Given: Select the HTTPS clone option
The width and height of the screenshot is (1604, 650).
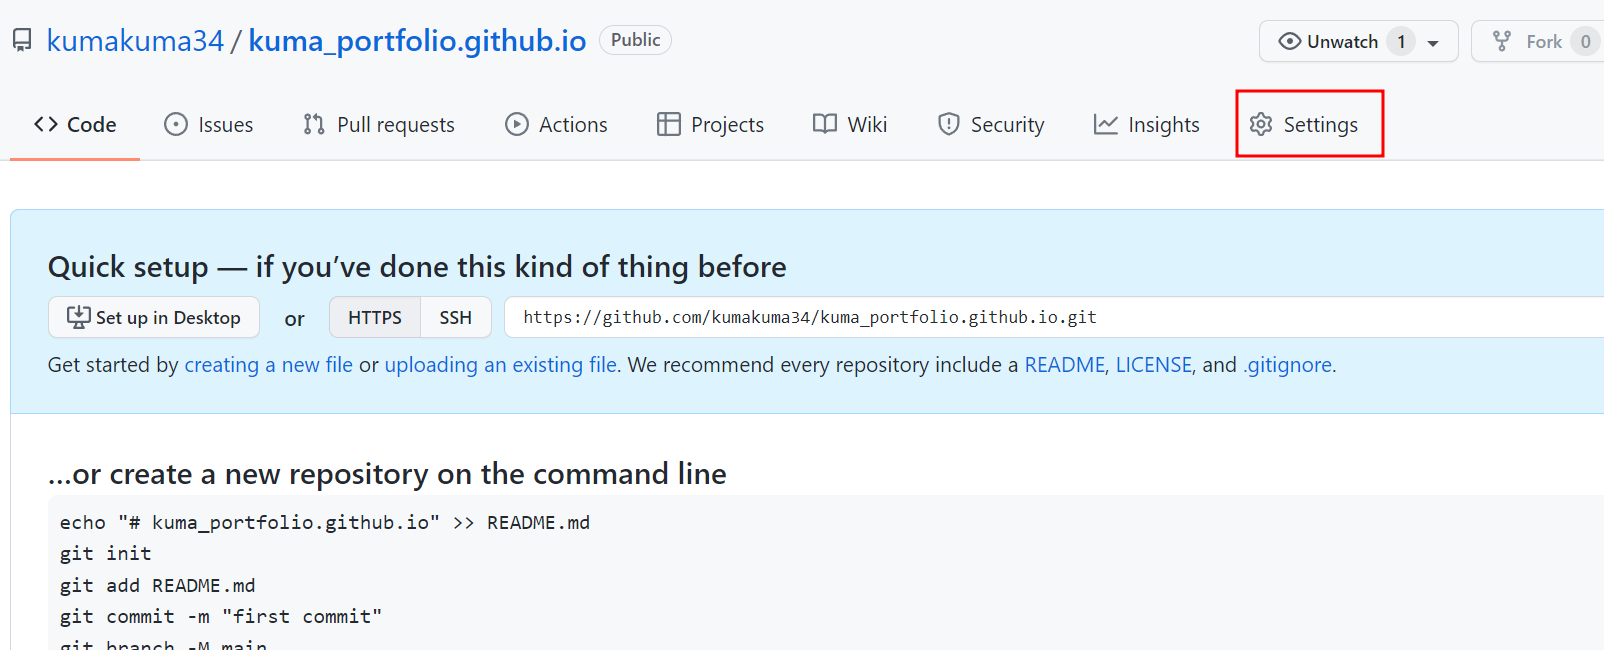Looking at the screenshot, I should click(x=375, y=317).
